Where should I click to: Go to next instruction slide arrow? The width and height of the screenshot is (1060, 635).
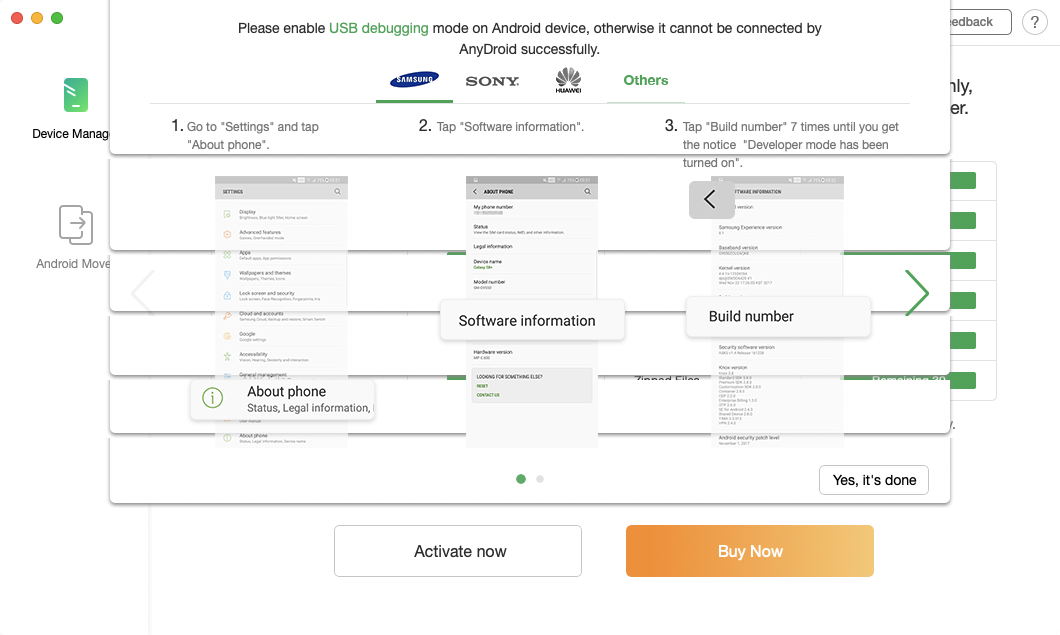click(916, 293)
